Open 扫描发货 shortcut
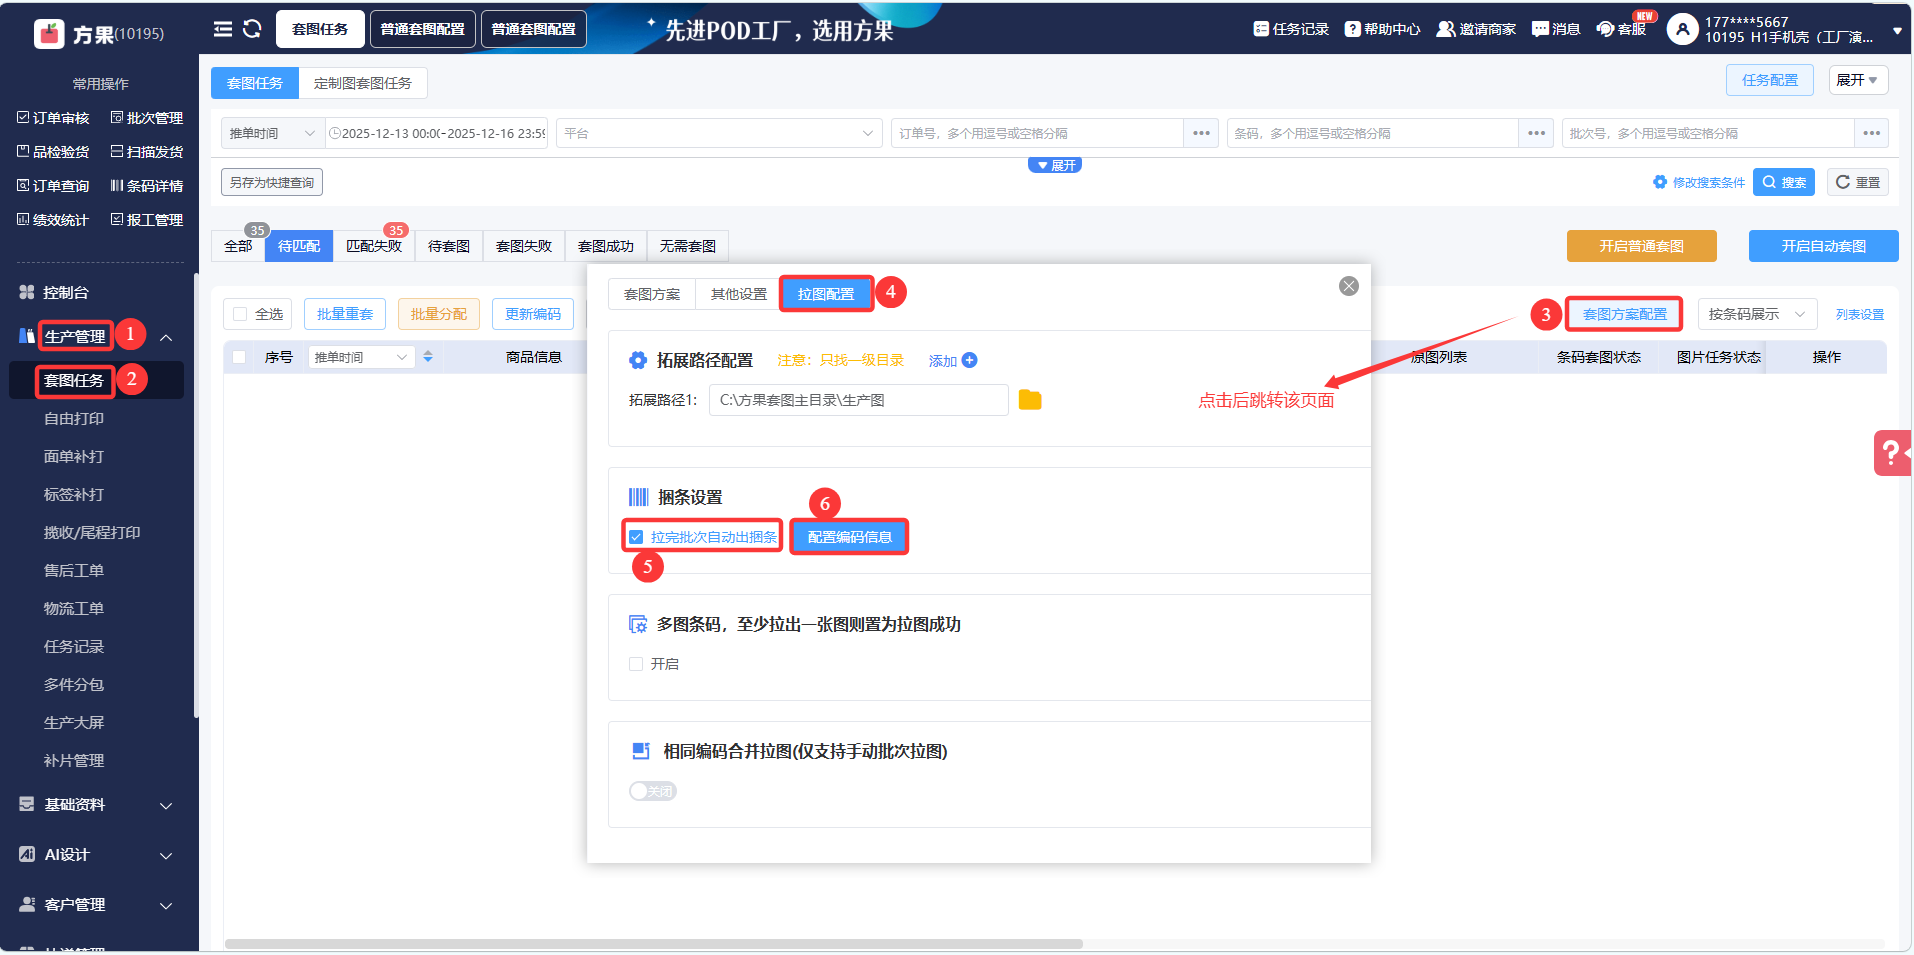The width and height of the screenshot is (1914, 955). pyautogui.click(x=147, y=152)
